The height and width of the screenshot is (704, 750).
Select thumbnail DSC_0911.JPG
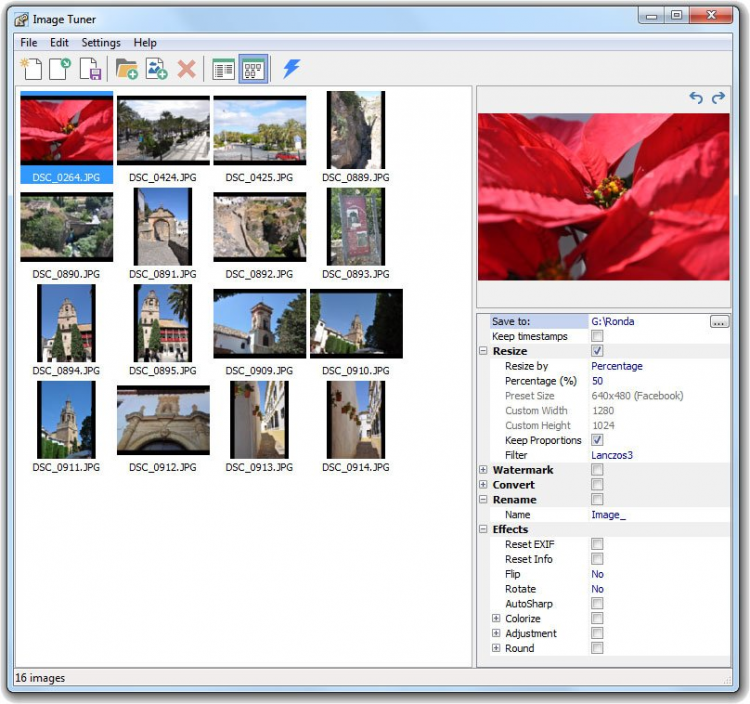66,427
